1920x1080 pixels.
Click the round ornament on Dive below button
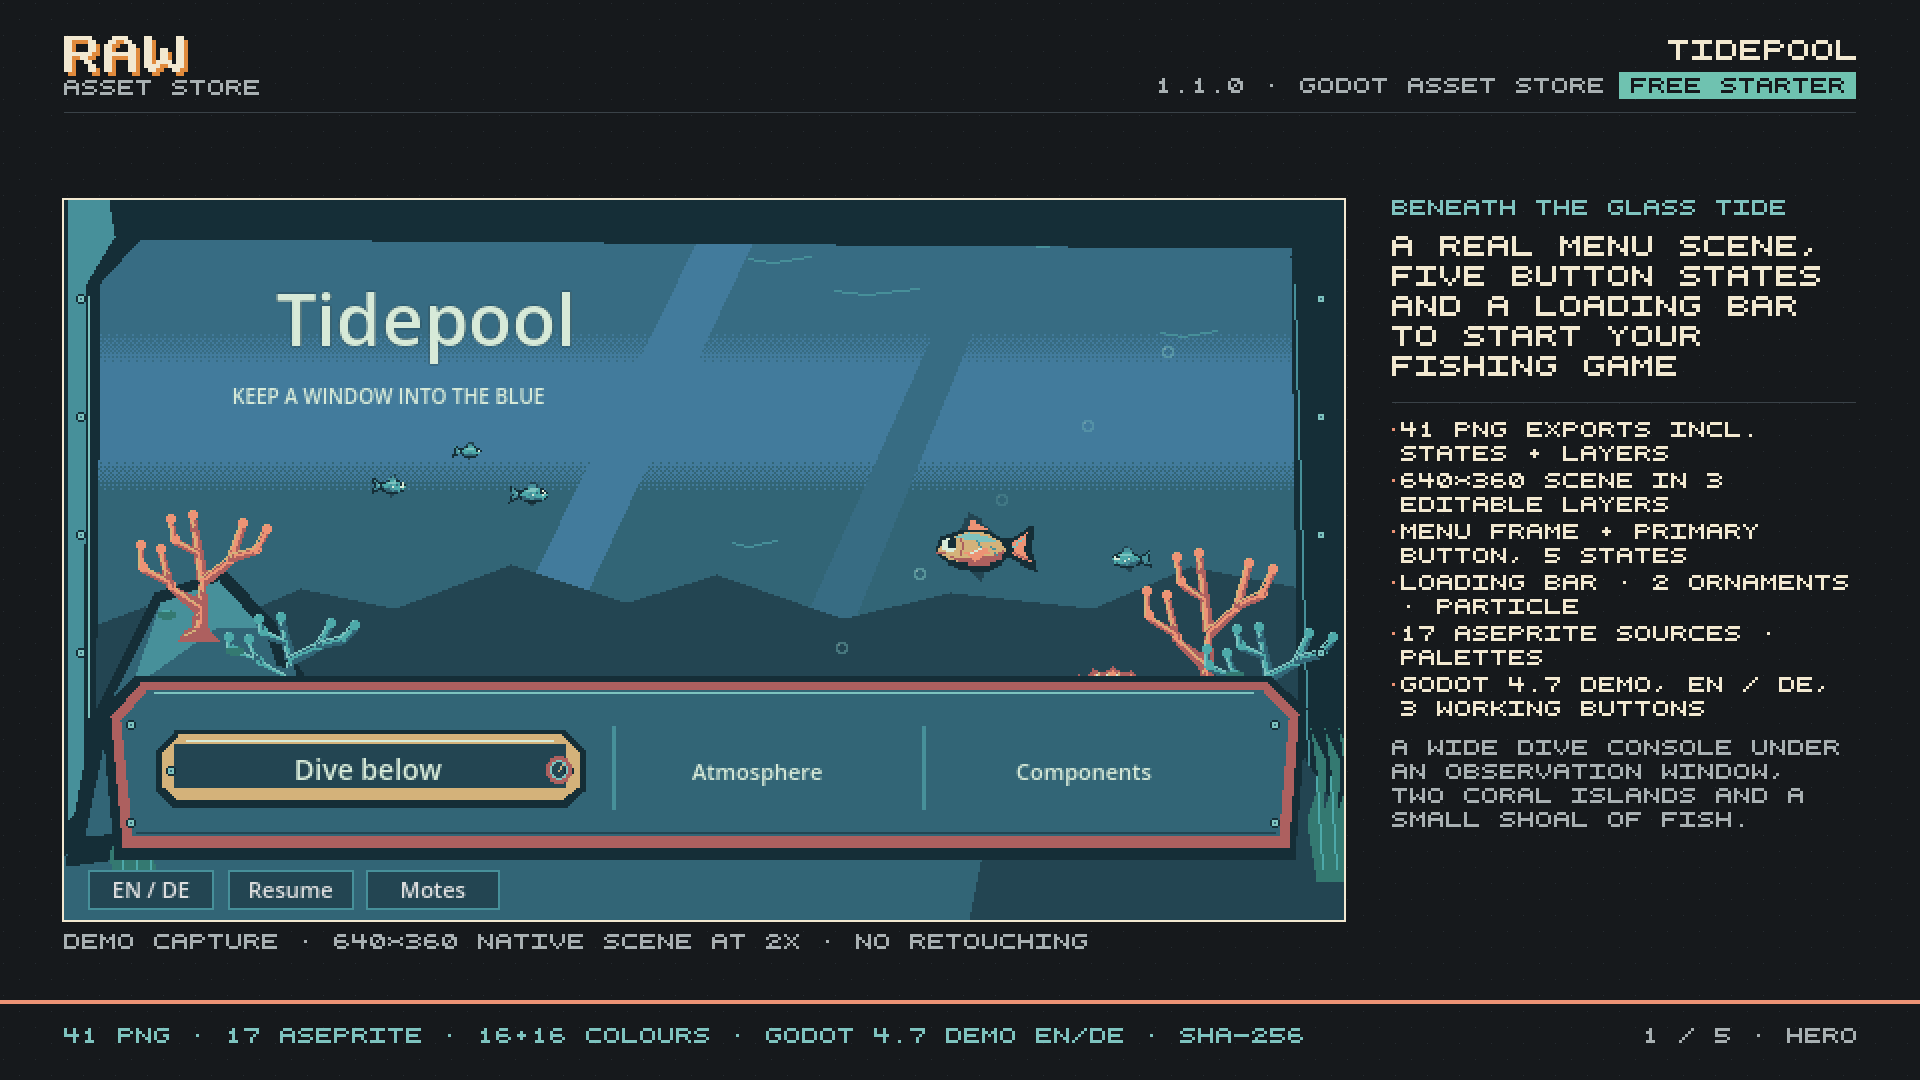[x=559, y=769]
